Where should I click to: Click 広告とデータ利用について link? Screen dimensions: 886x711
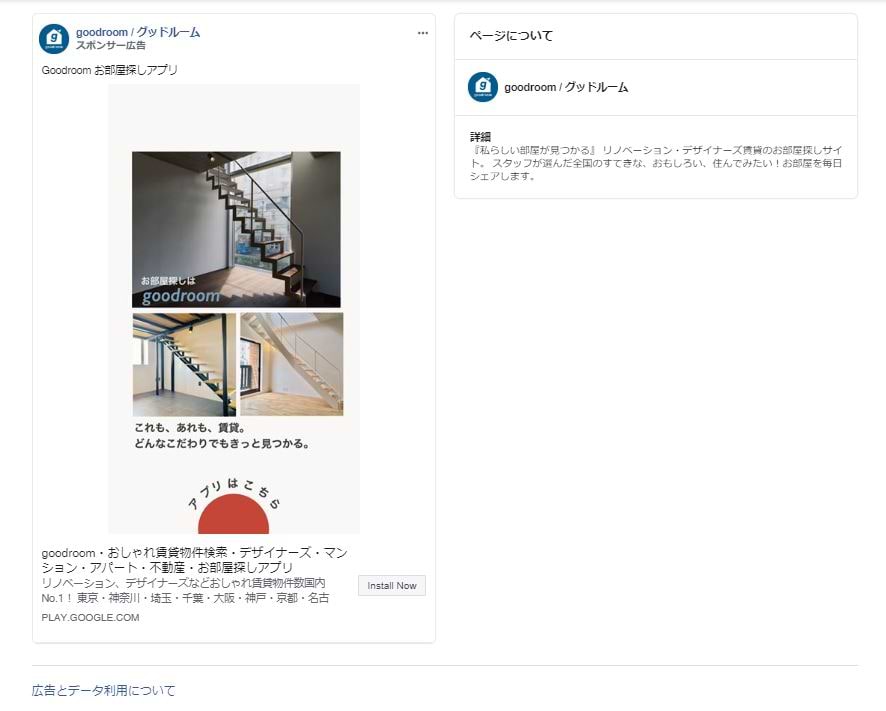(x=103, y=690)
